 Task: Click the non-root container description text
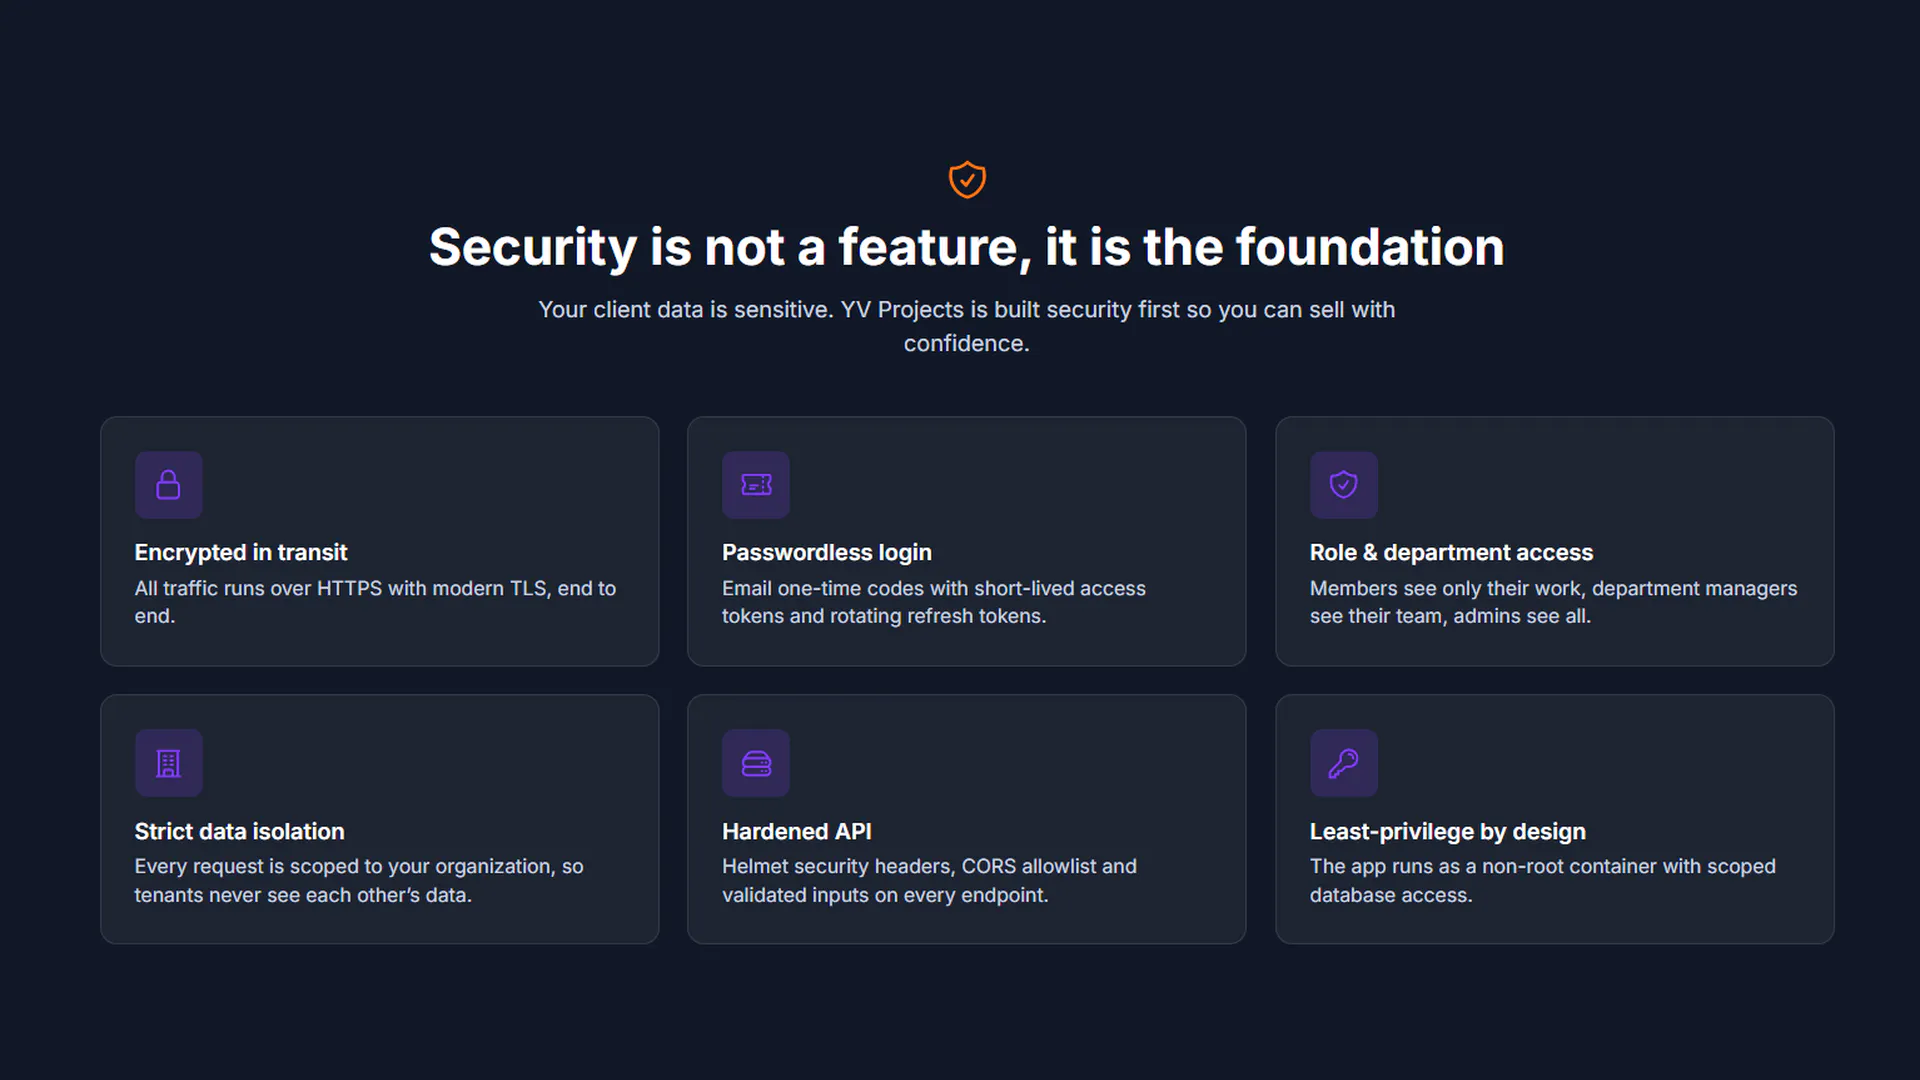pos(1543,881)
